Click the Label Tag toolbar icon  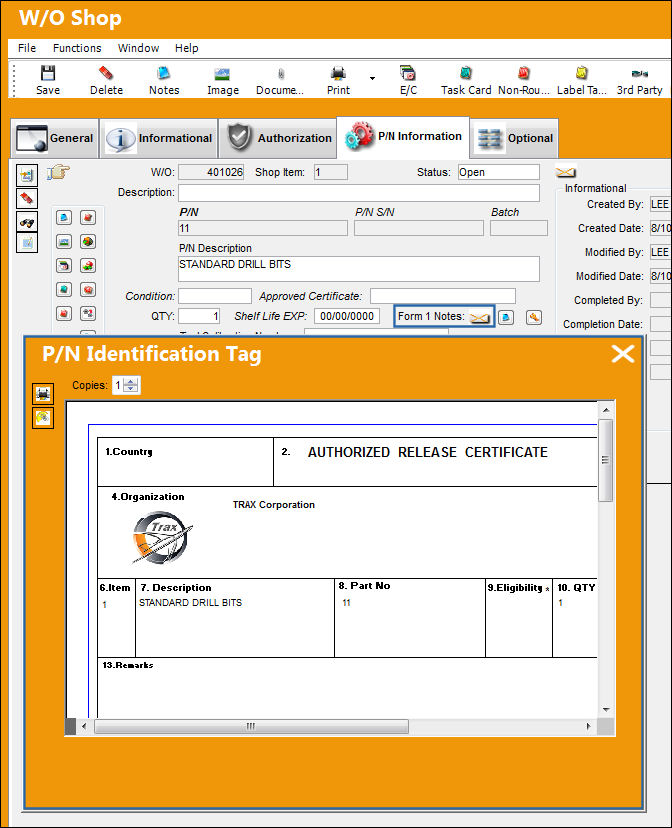(581, 80)
